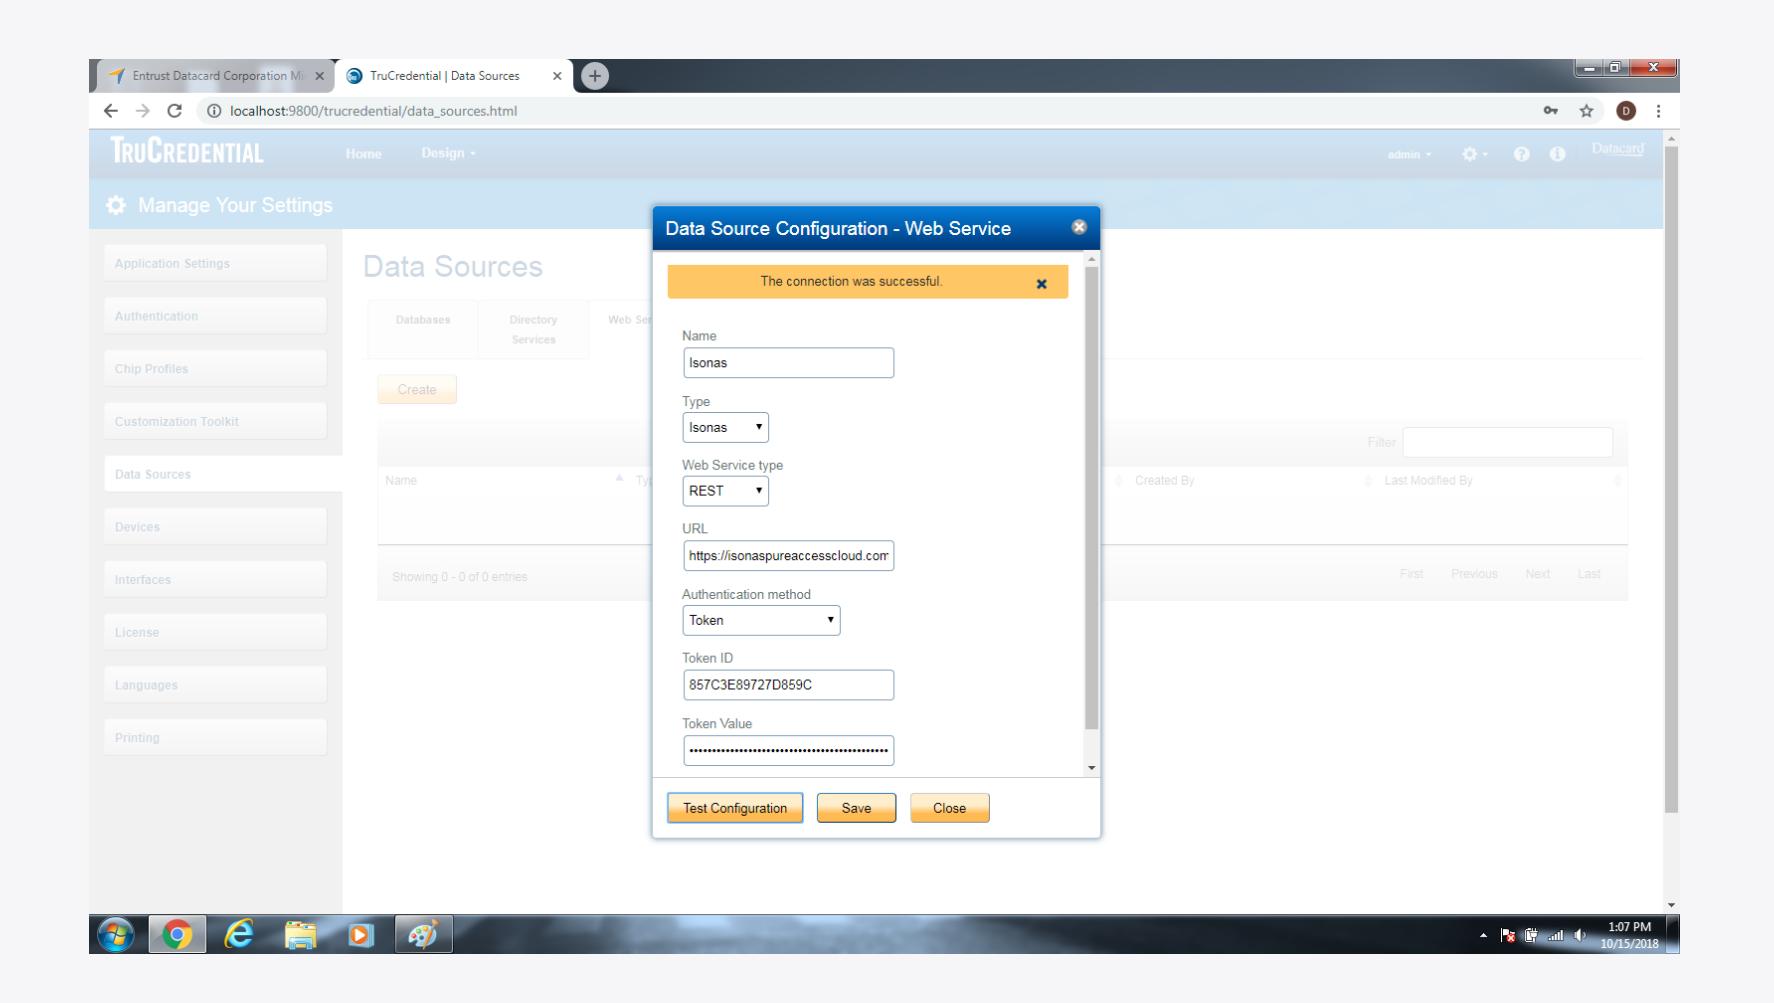Open the Chrome three-dot menu
Screen dimensions: 1774x1003
pyautogui.click(x=1658, y=111)
